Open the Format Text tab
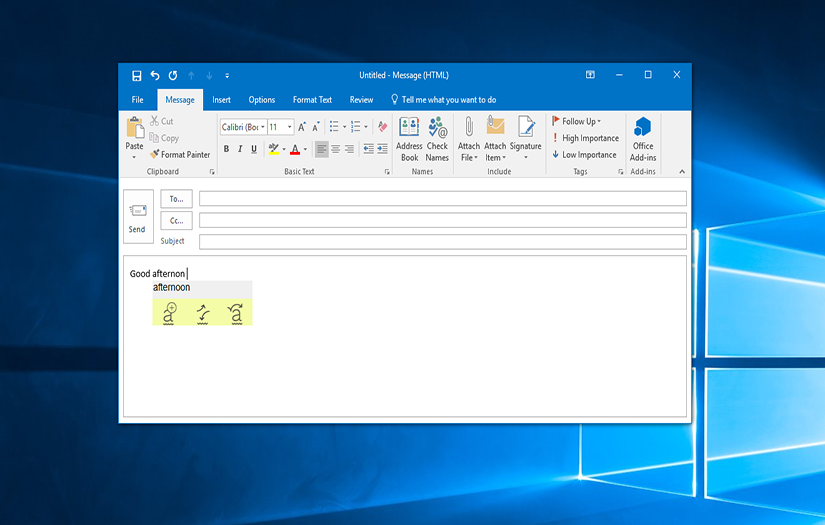Image resolution: width=825 pixels, height=525 pixels. click(x=312, y=99)
